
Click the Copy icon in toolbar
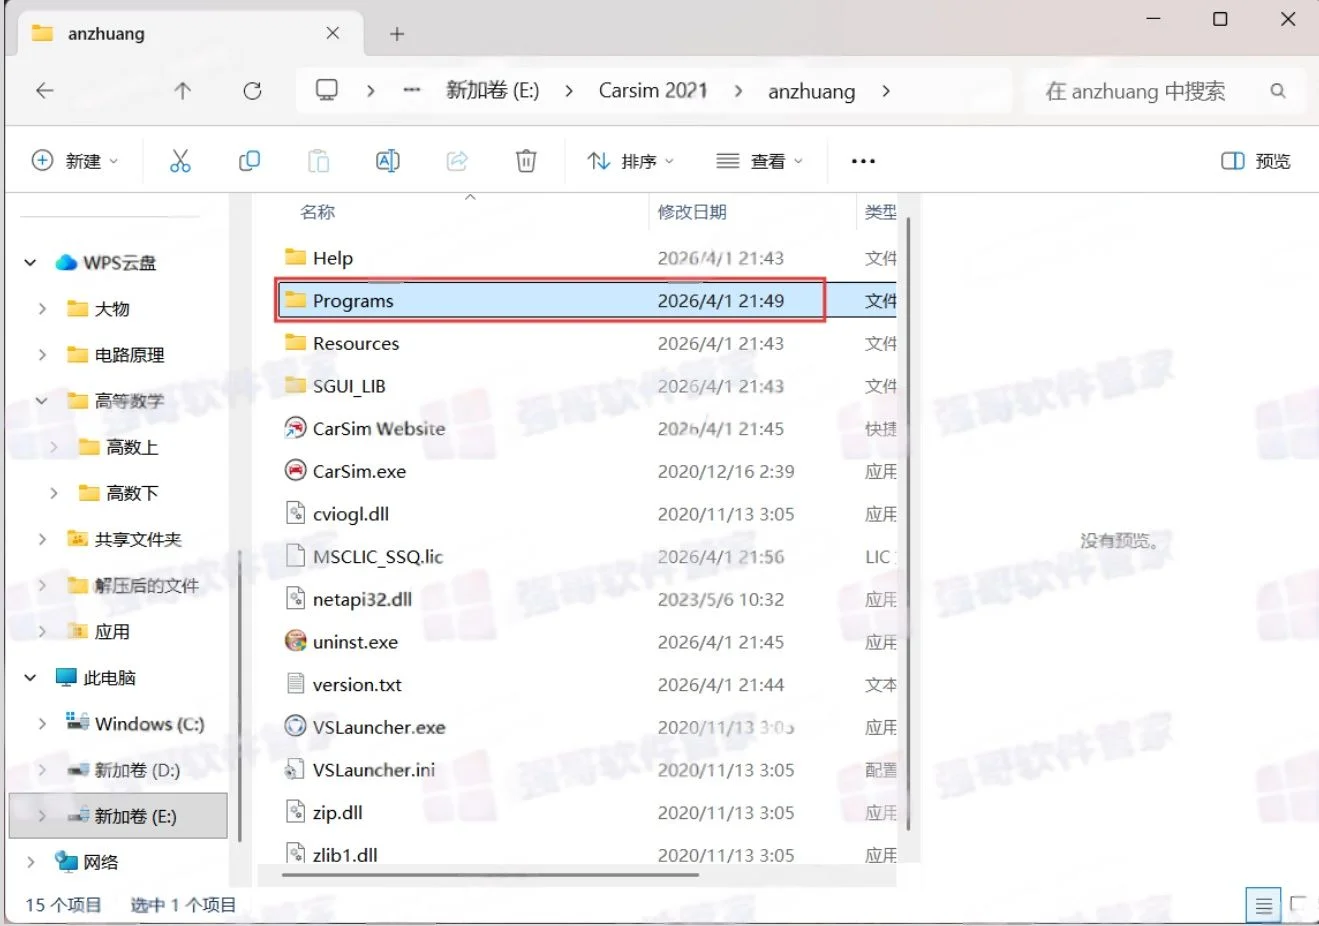tap(249, 161)
